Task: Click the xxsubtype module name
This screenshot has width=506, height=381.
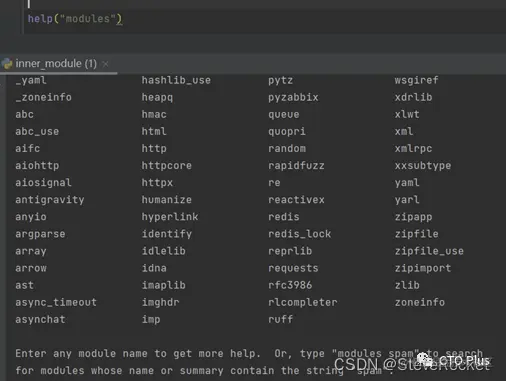Action: point(423,165)
